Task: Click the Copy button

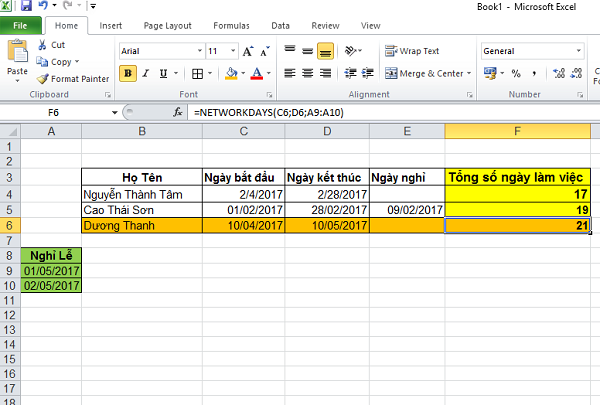Action: point(58,62)
